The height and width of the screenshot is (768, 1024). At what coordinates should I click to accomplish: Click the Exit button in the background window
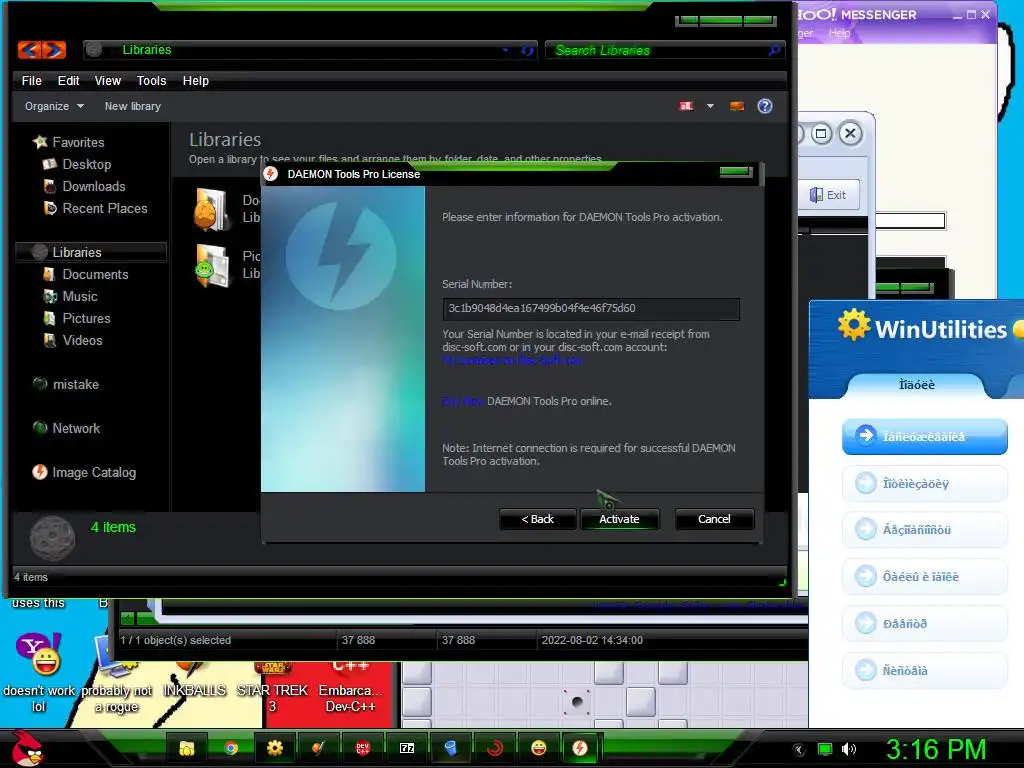pos(828,195)
